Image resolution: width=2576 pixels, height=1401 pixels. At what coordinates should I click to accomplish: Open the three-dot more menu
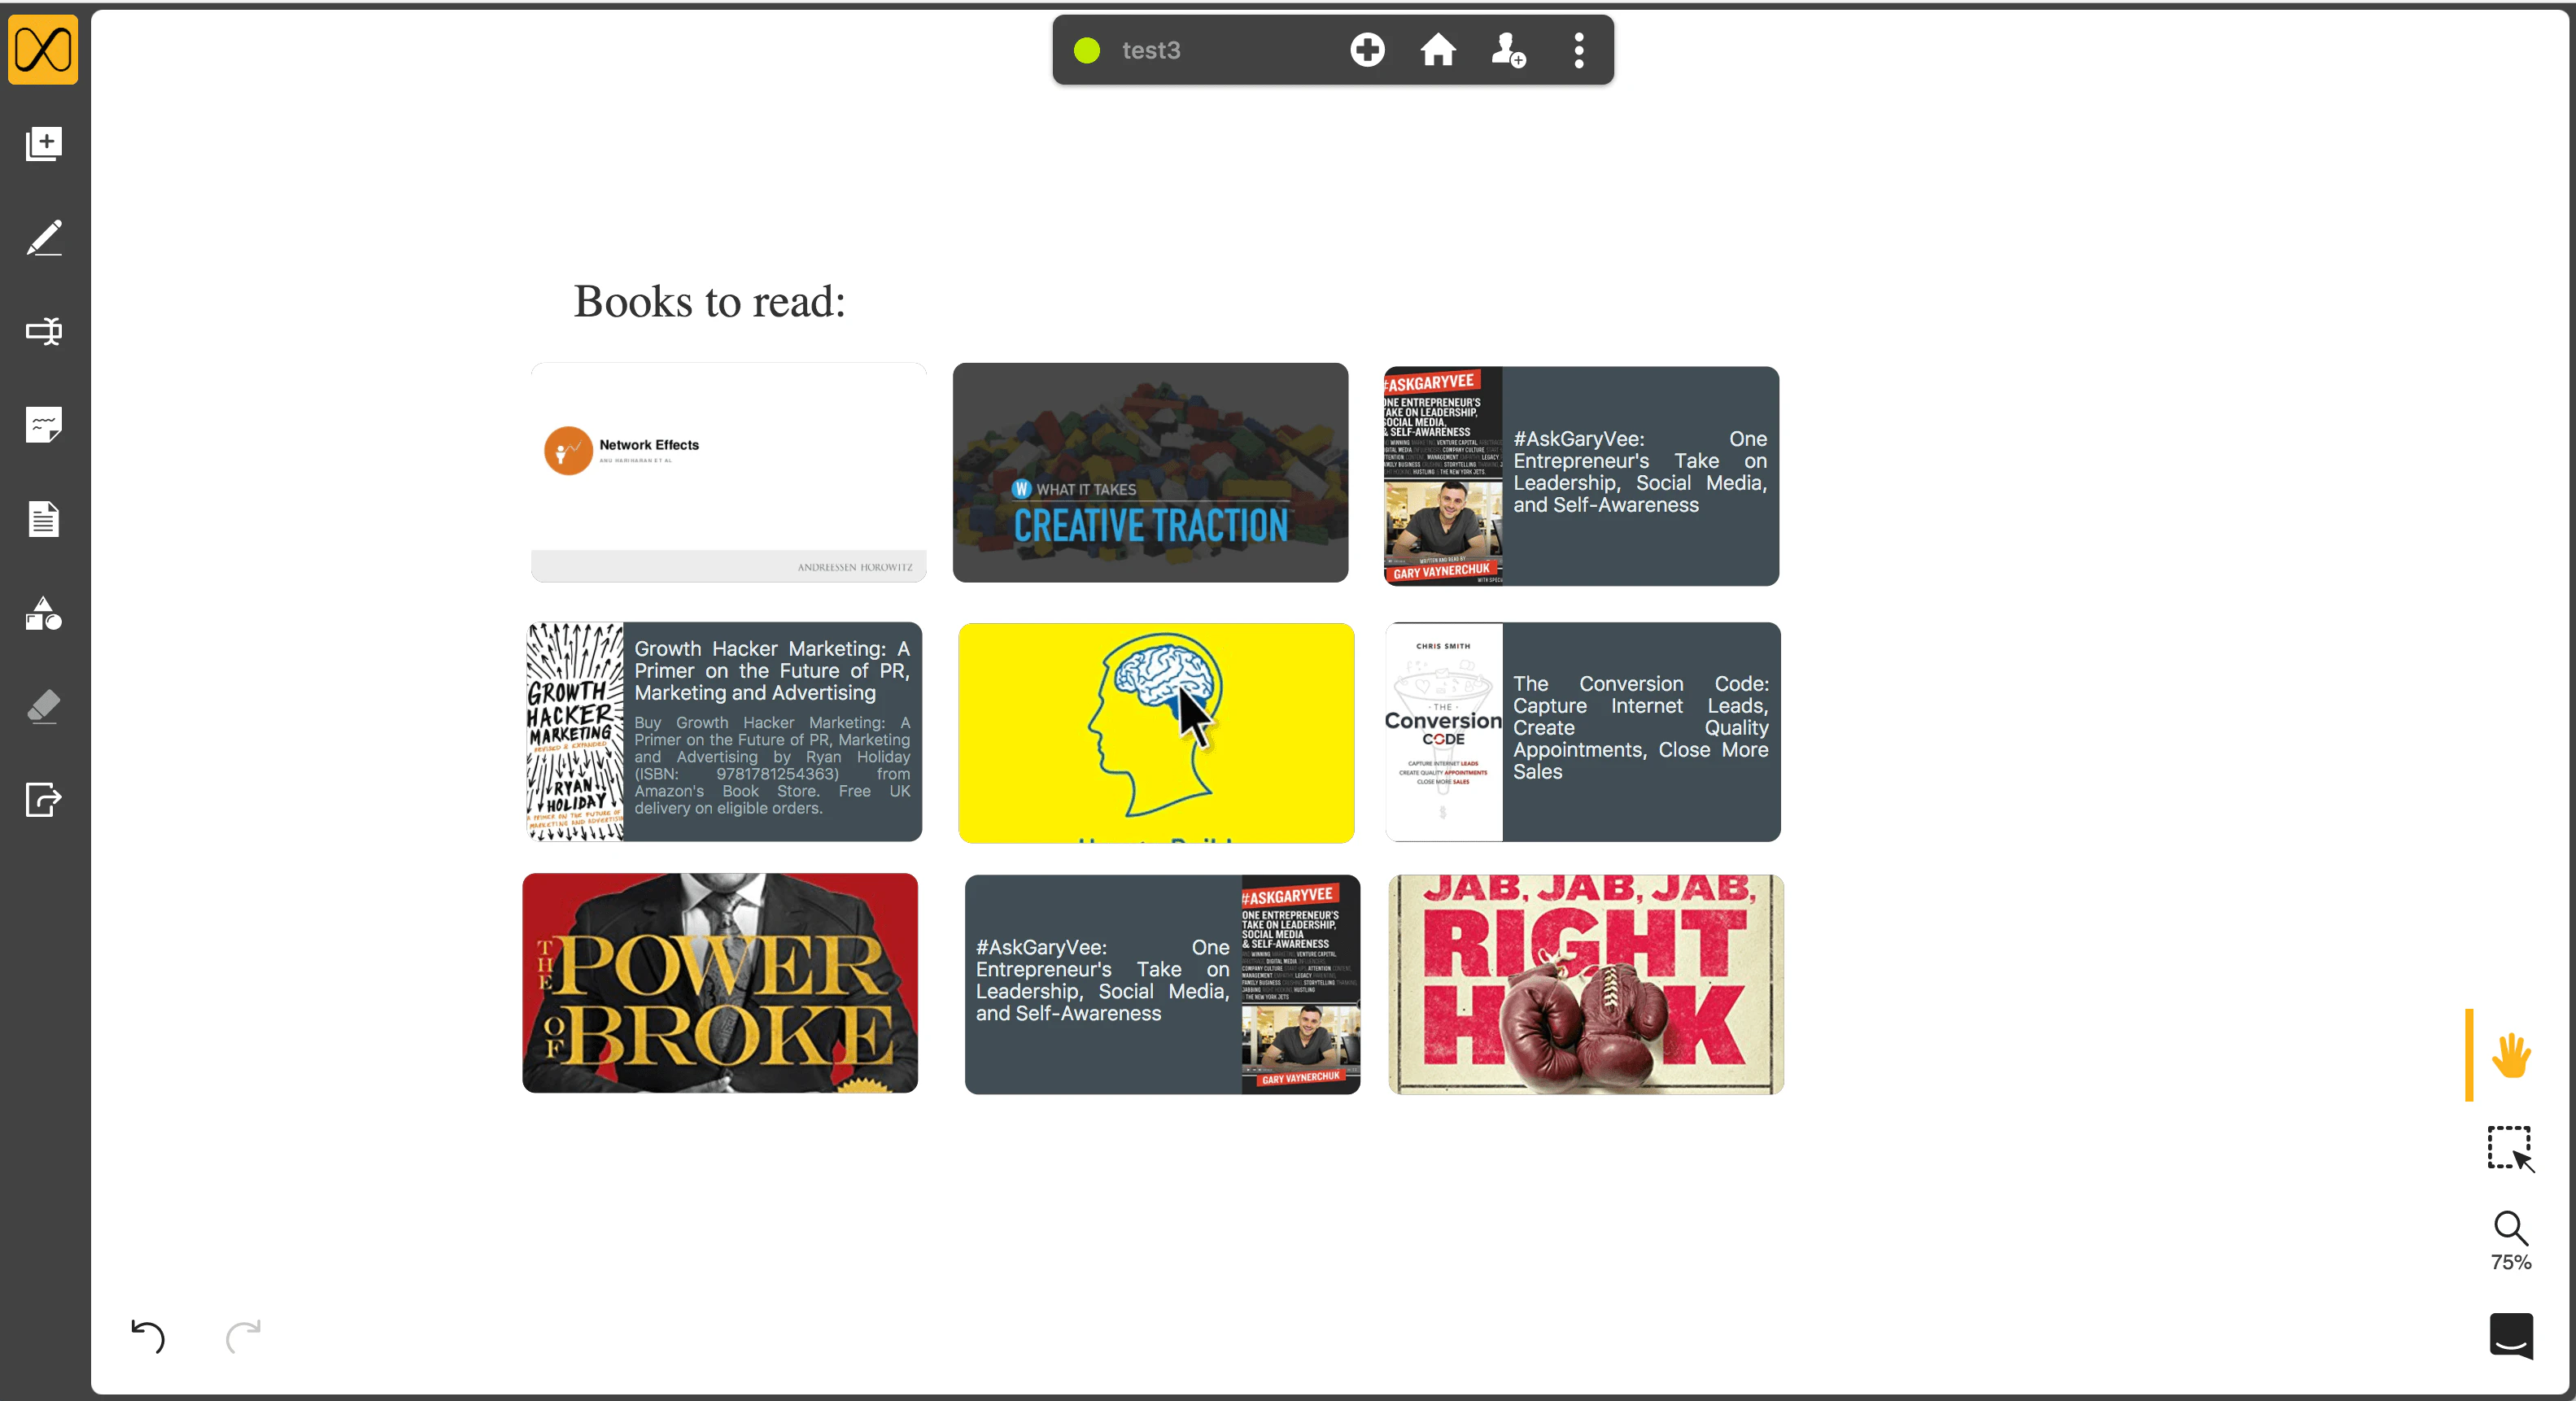tap(1579, 50)
